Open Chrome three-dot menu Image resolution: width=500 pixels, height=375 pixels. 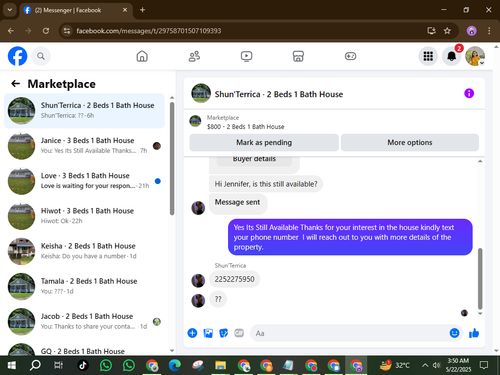pos(489,31)
